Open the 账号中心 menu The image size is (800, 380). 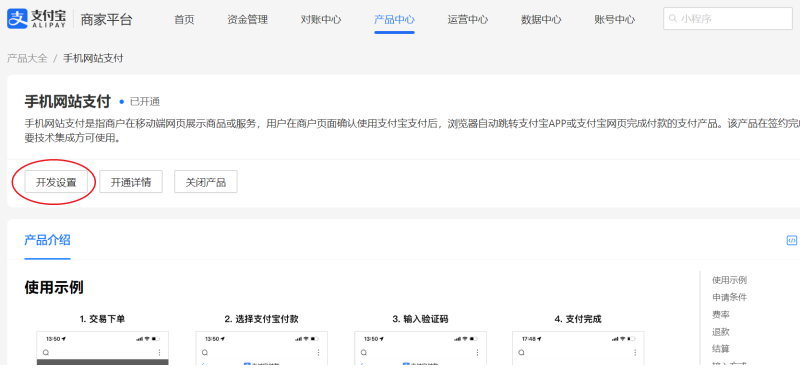(x=615, y=20)
